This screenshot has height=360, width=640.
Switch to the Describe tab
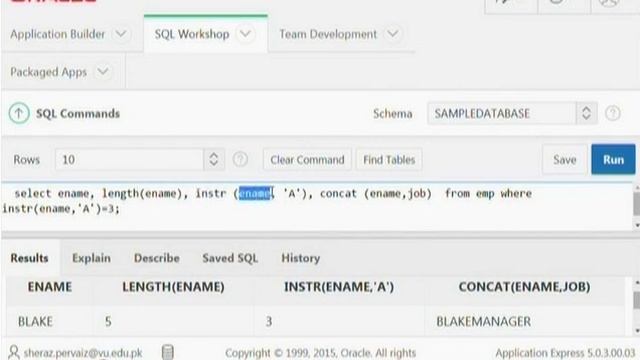[x=157, y=258]
